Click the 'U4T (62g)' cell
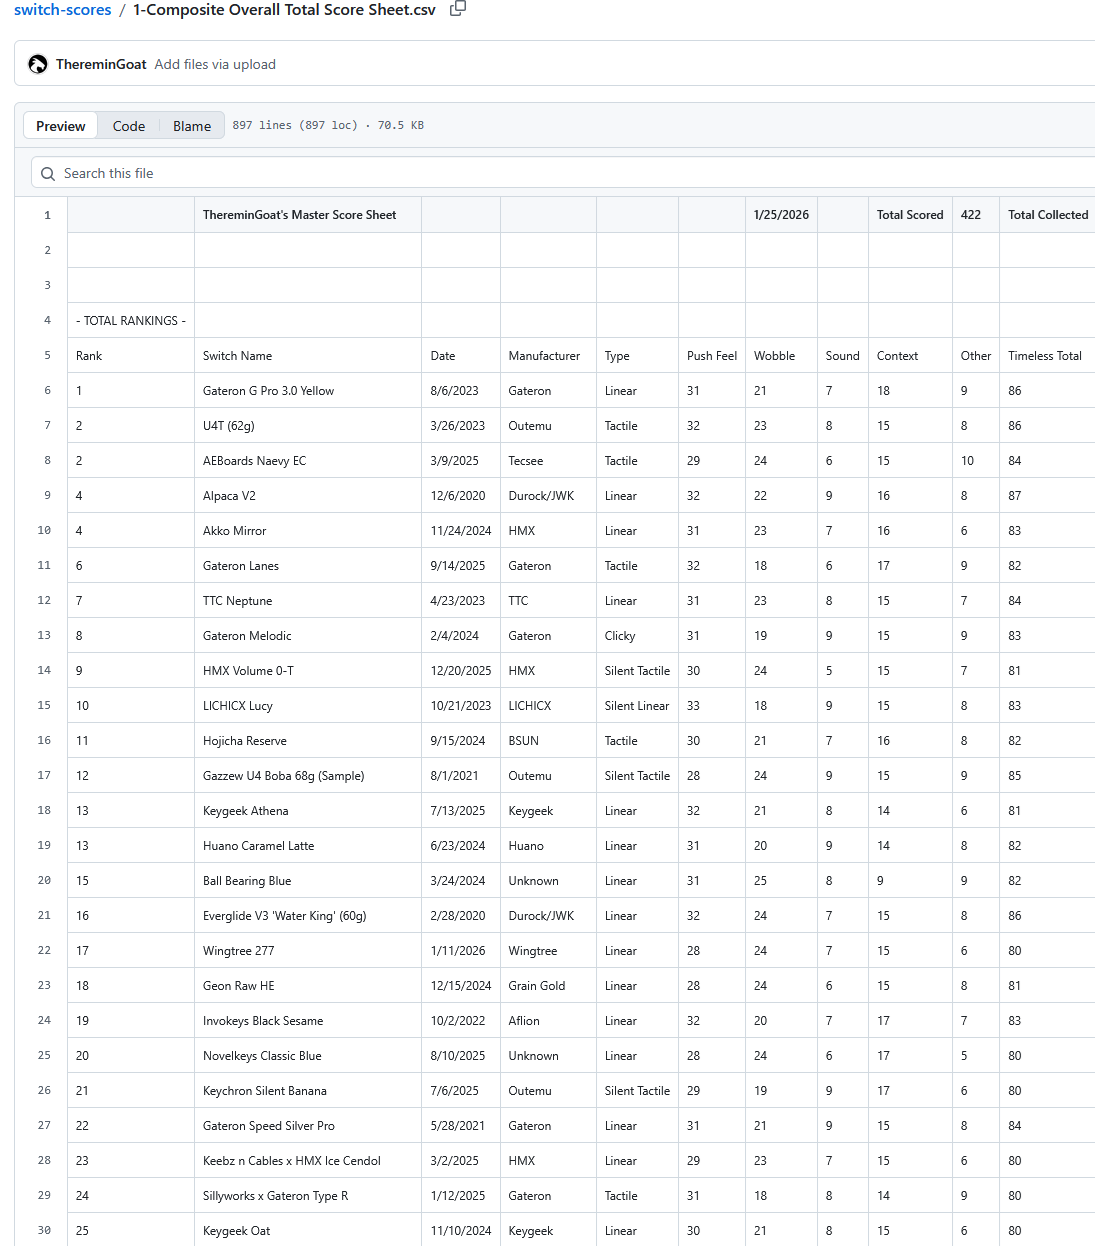Image resolution: width=1095 pixels, height=1246 pixels. click(308, 425)
